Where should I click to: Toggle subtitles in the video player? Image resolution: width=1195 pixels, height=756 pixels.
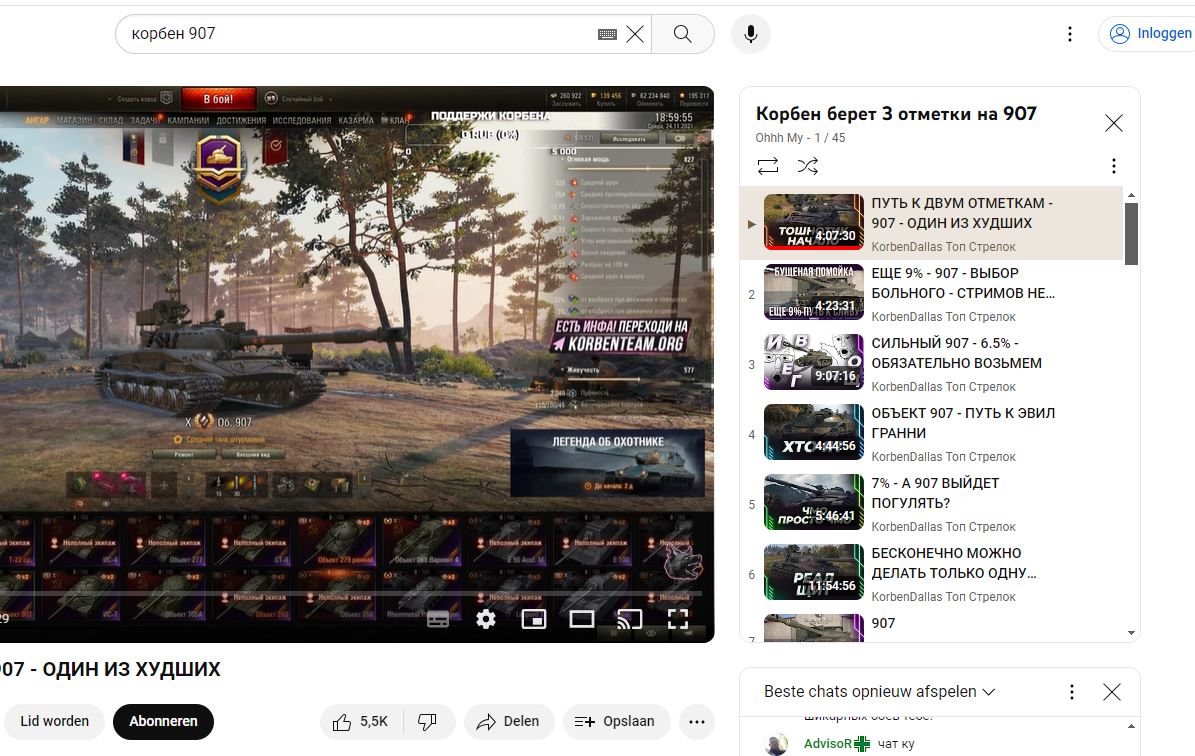437,619
